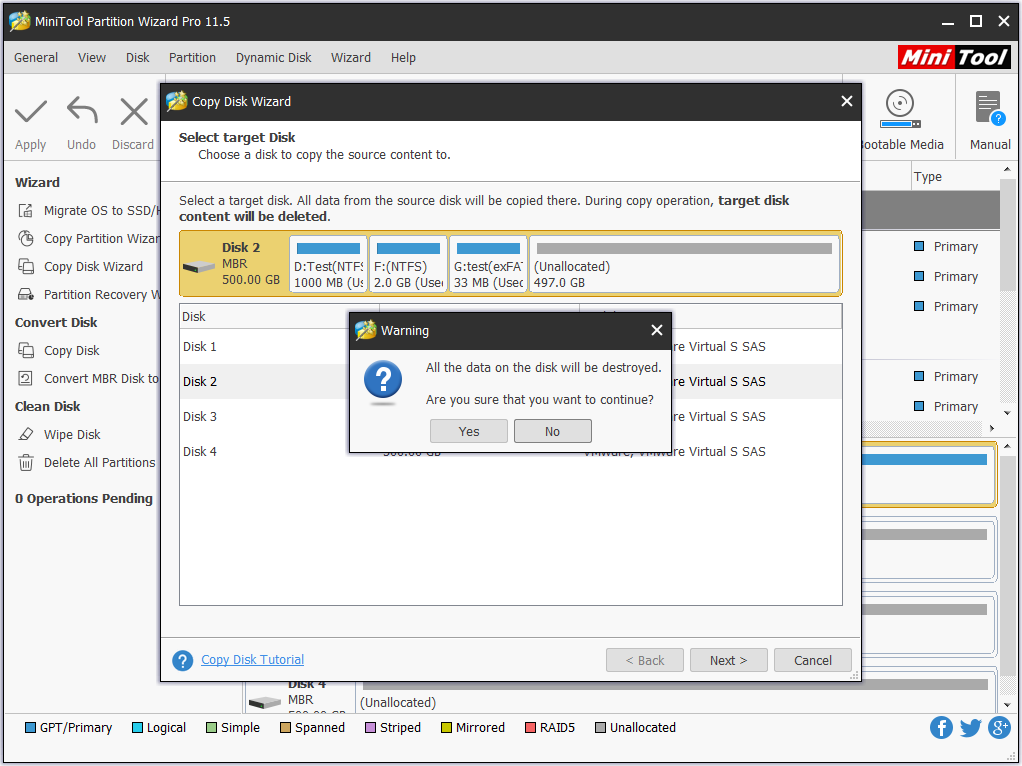Image resolution: width=1022 pixels, height=766 pixels.
Task: Open MiniTool Twitter icon
Action: tap(971, 728)
